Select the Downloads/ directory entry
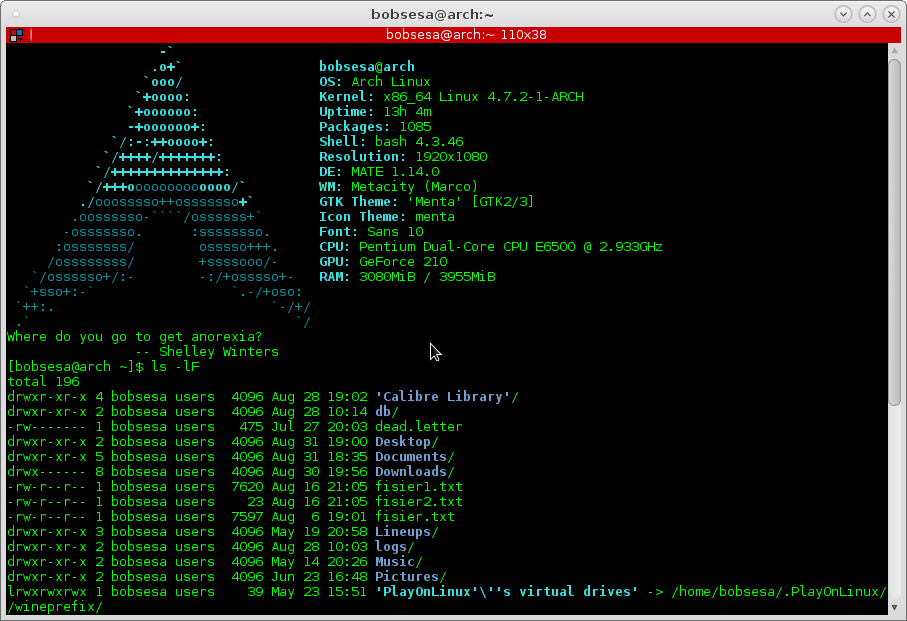Image resolution: width=907 pixels, height=621 pixels. (x=414, y=472)
